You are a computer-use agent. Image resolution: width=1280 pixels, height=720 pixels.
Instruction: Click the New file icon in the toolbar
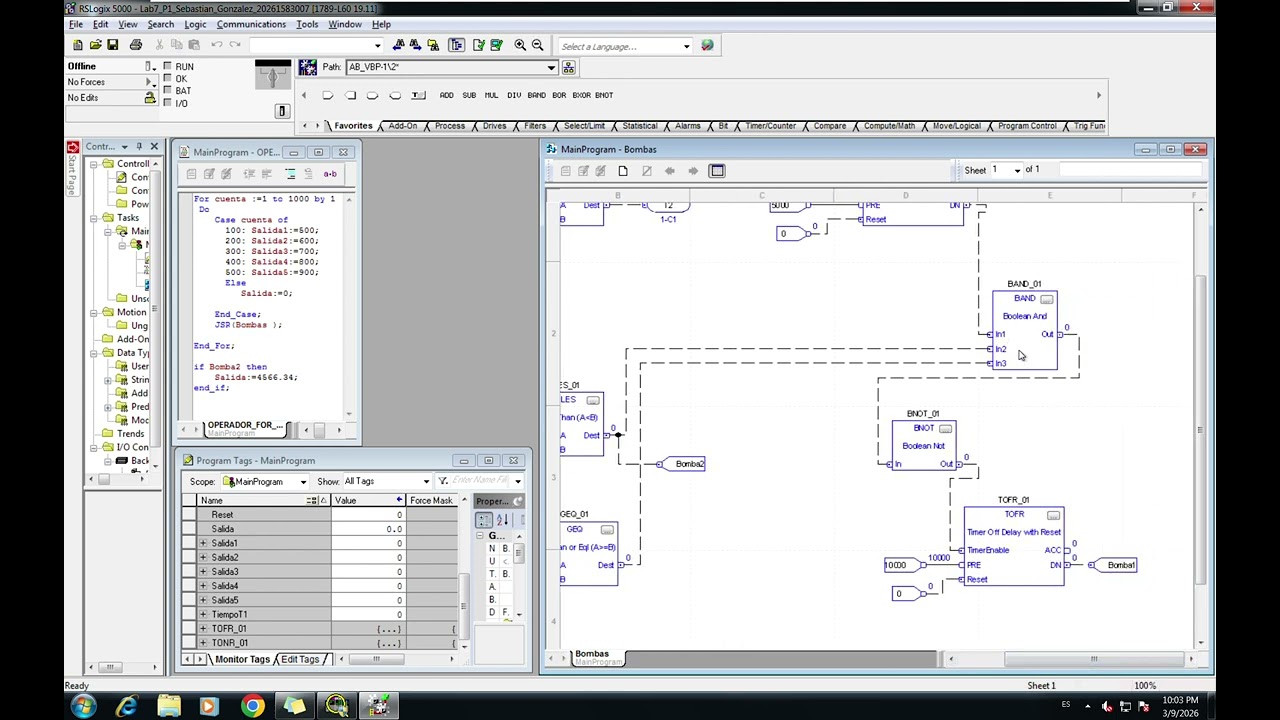(x=78, y=45)
